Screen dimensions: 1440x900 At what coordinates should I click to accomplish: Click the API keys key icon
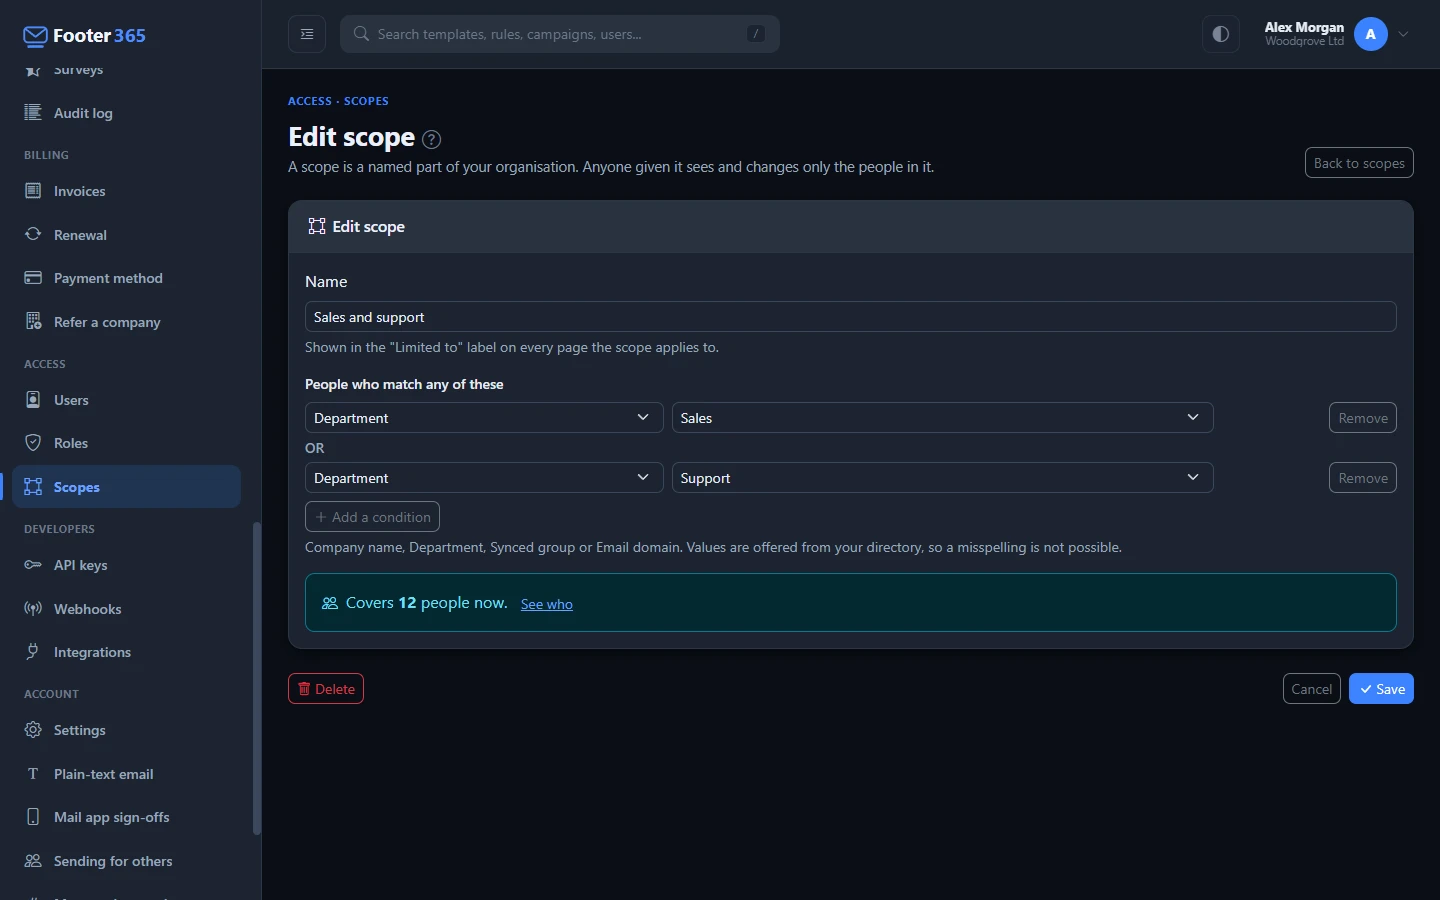point(33,565)
